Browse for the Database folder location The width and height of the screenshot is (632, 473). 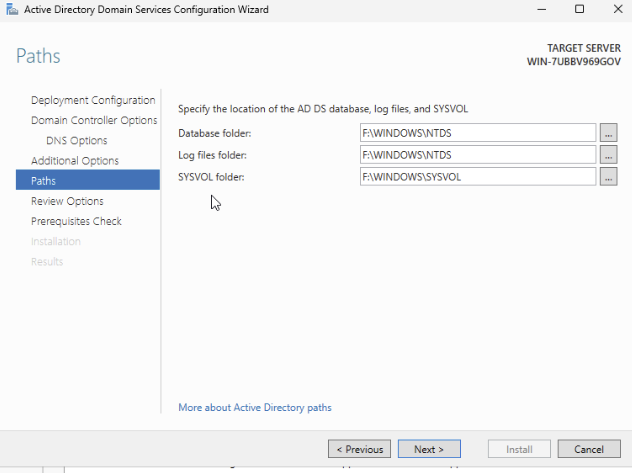(608, 133)
